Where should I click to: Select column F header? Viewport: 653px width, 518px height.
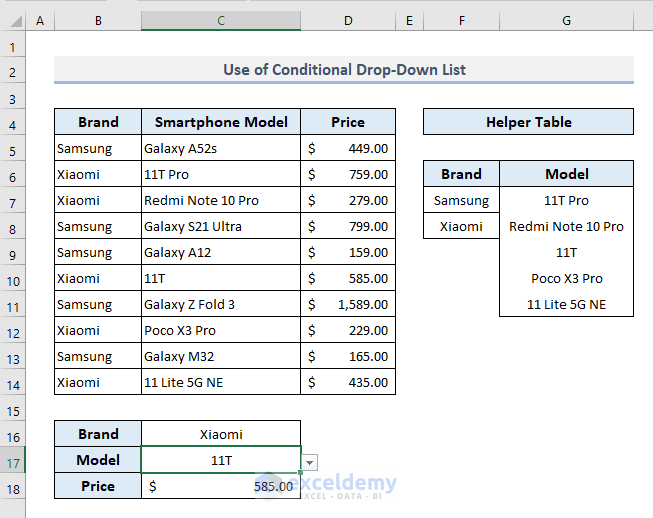461,20
